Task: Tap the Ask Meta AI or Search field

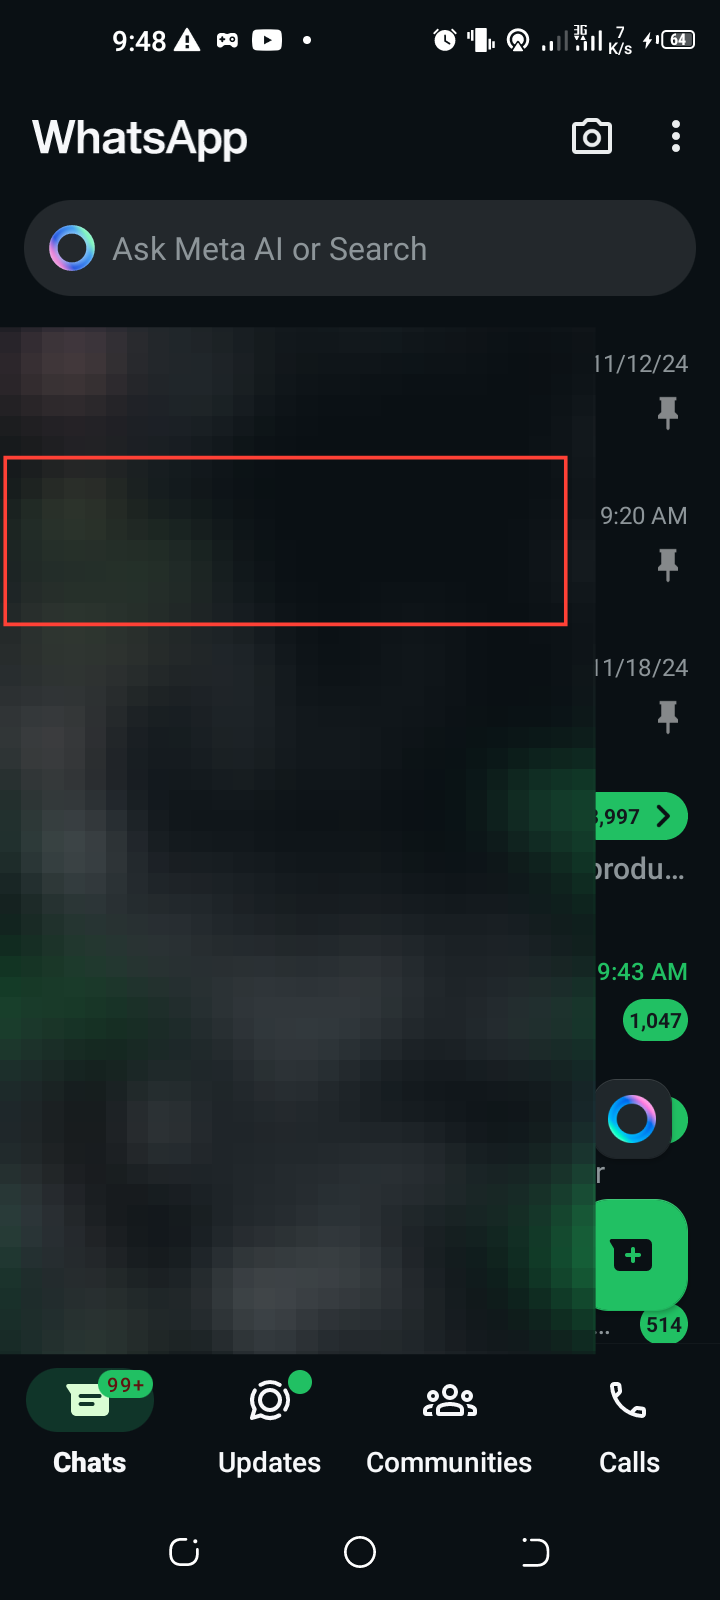Action: pyautogui.click(x=360, y=248)
